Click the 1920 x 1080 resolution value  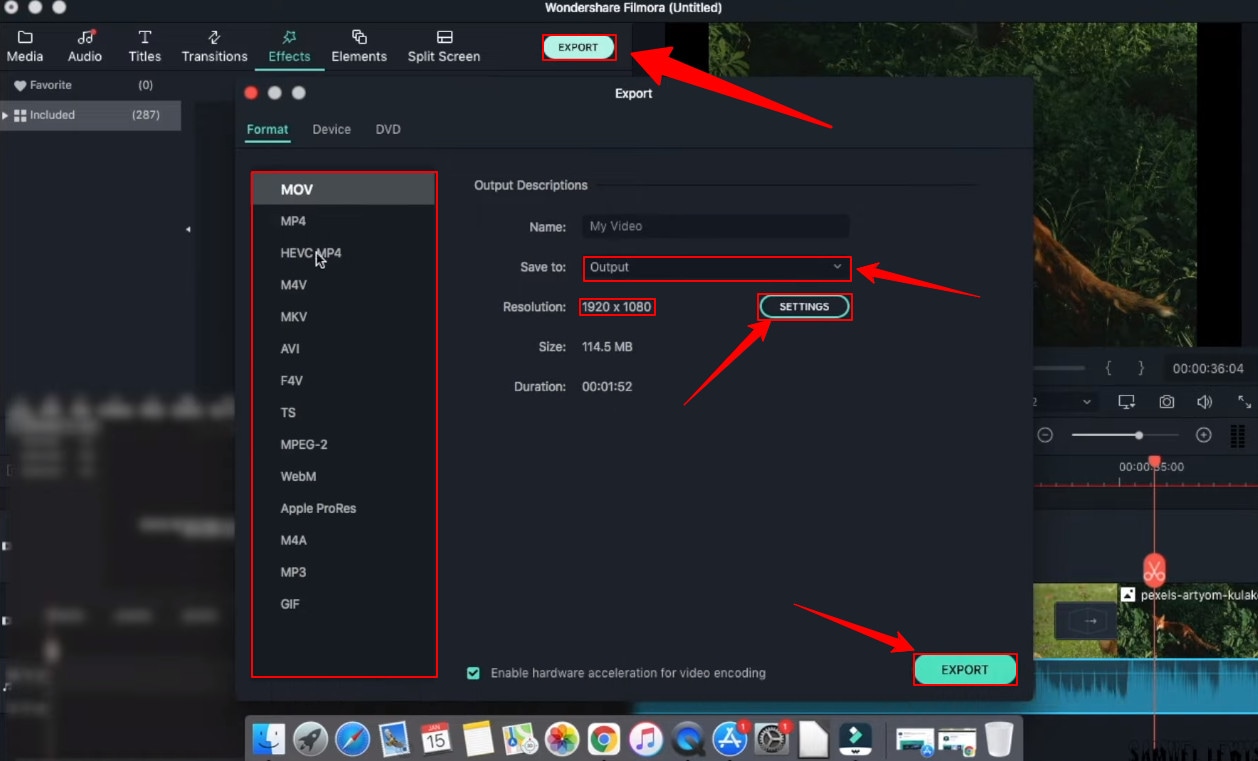(617, 307)
